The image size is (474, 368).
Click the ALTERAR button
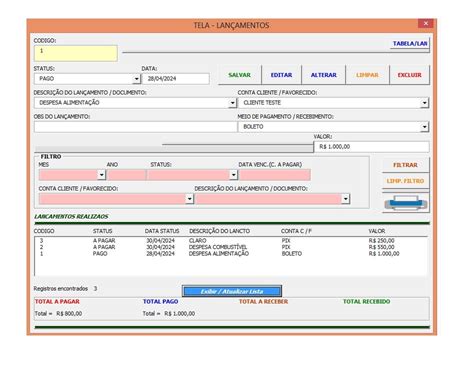click(324, 75)
